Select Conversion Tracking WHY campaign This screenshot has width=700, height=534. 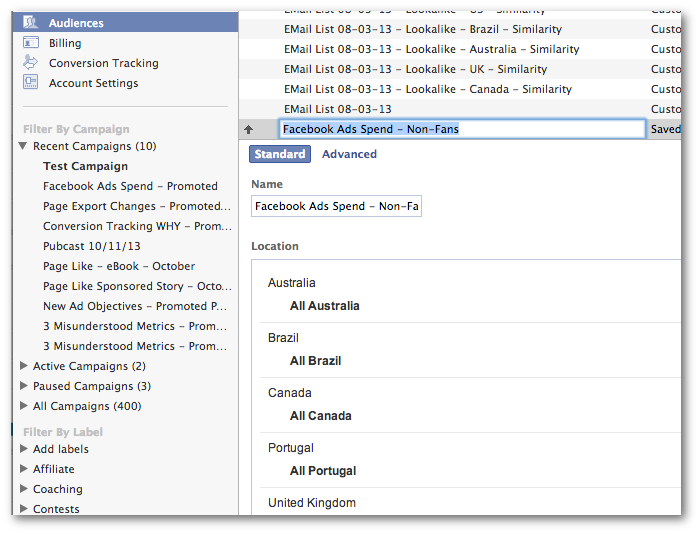coord(137,226)
